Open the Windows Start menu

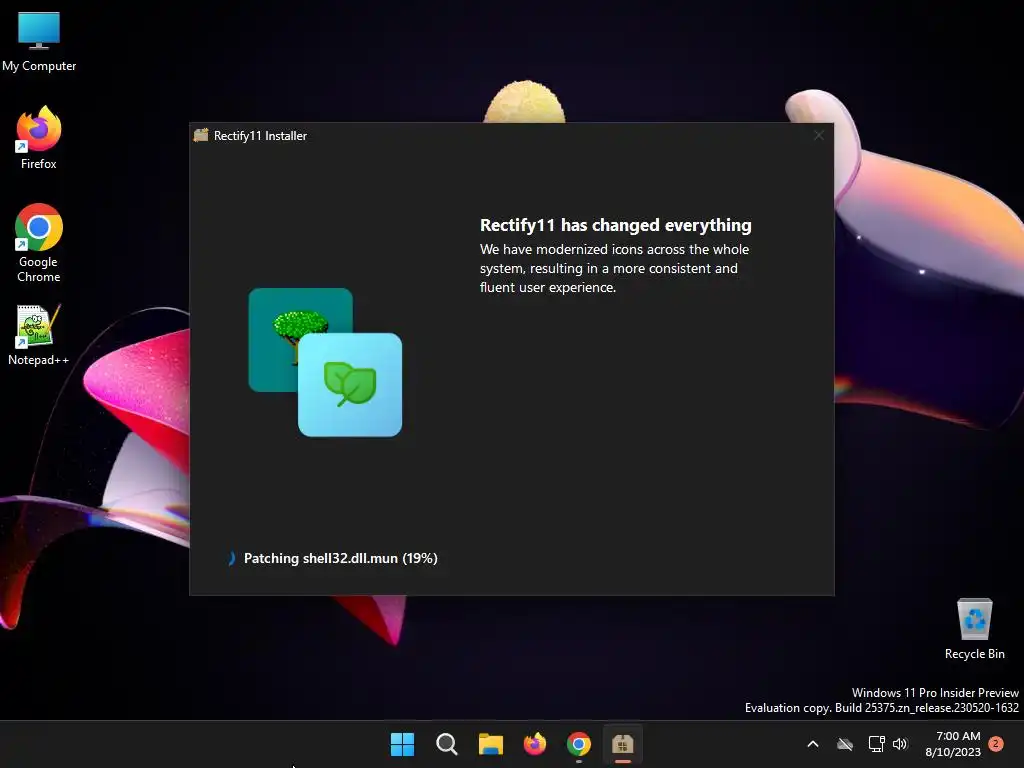pyautogui.click(x=402, y=744)
